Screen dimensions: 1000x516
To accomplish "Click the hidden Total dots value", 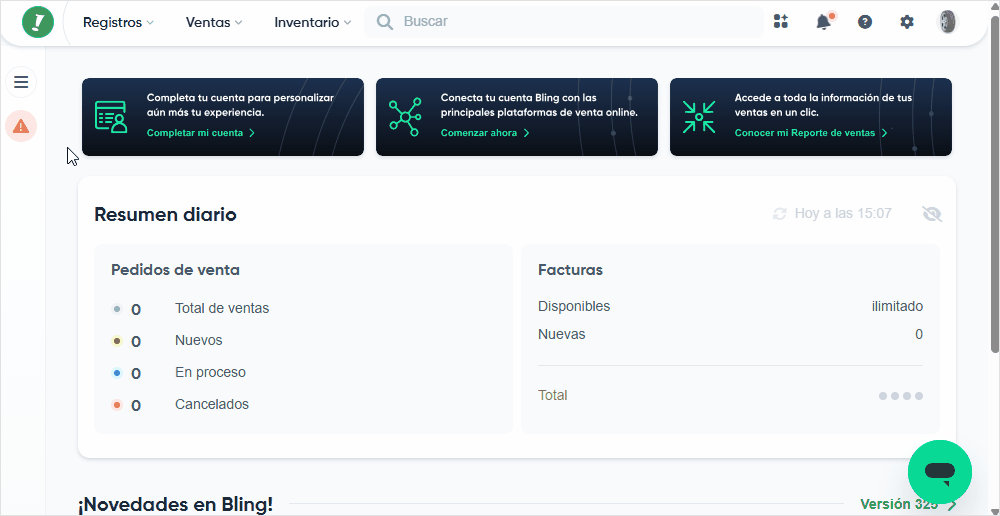I will click(901, 396).
